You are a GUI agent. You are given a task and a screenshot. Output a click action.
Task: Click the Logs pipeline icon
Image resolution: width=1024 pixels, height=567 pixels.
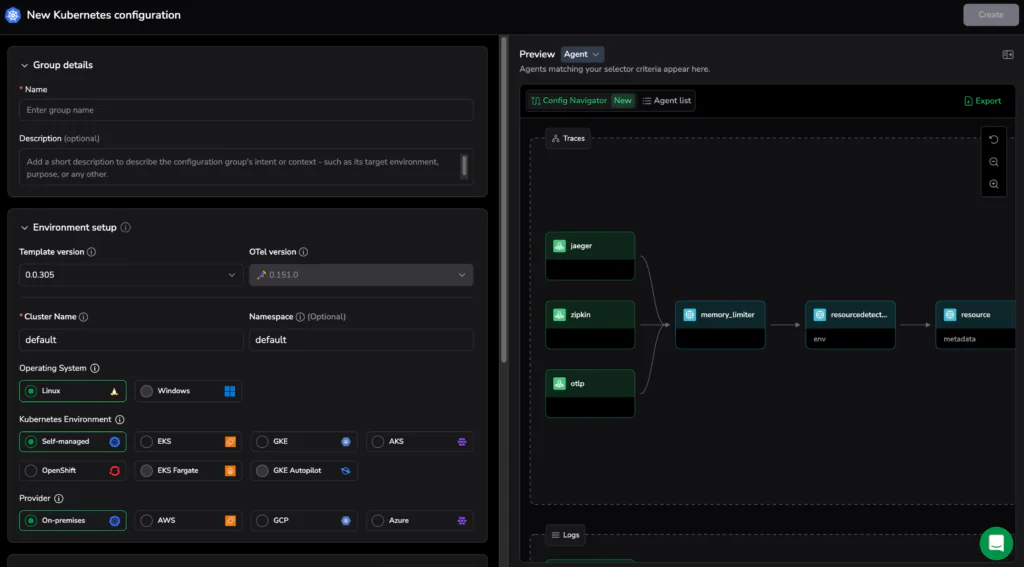[x=555, y=535]
